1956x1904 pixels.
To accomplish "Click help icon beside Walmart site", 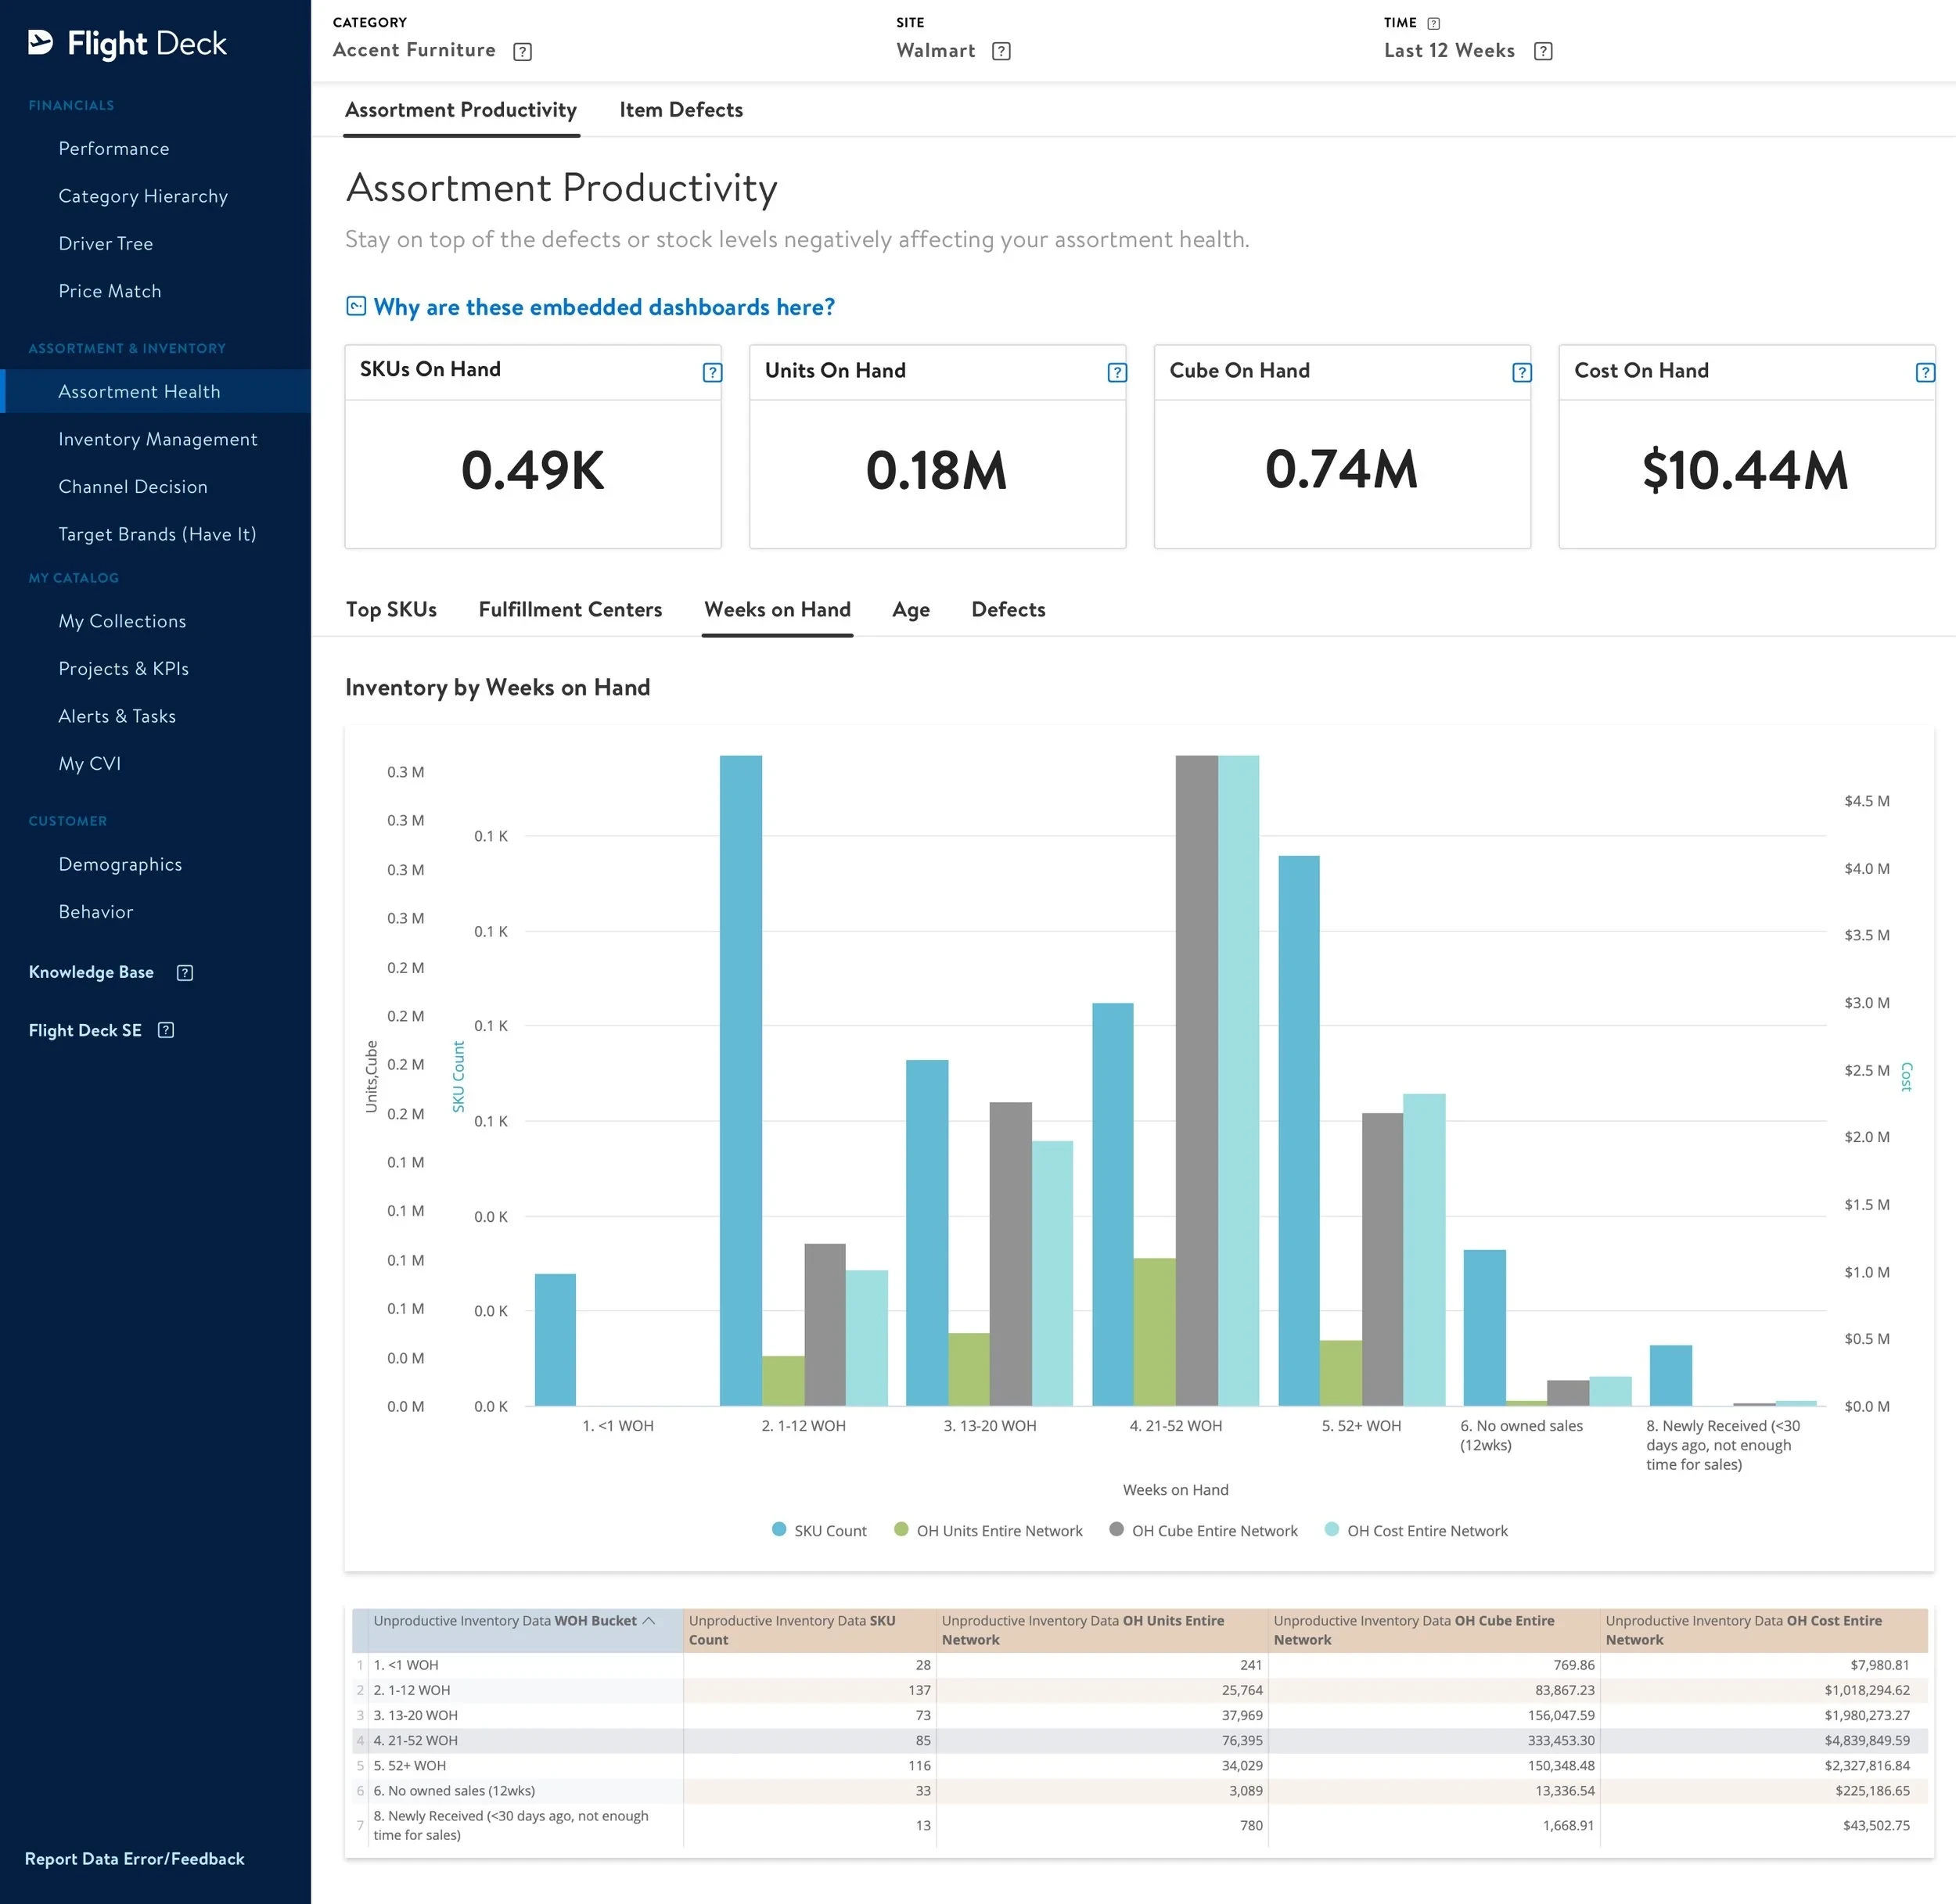I will point(1001,51).
